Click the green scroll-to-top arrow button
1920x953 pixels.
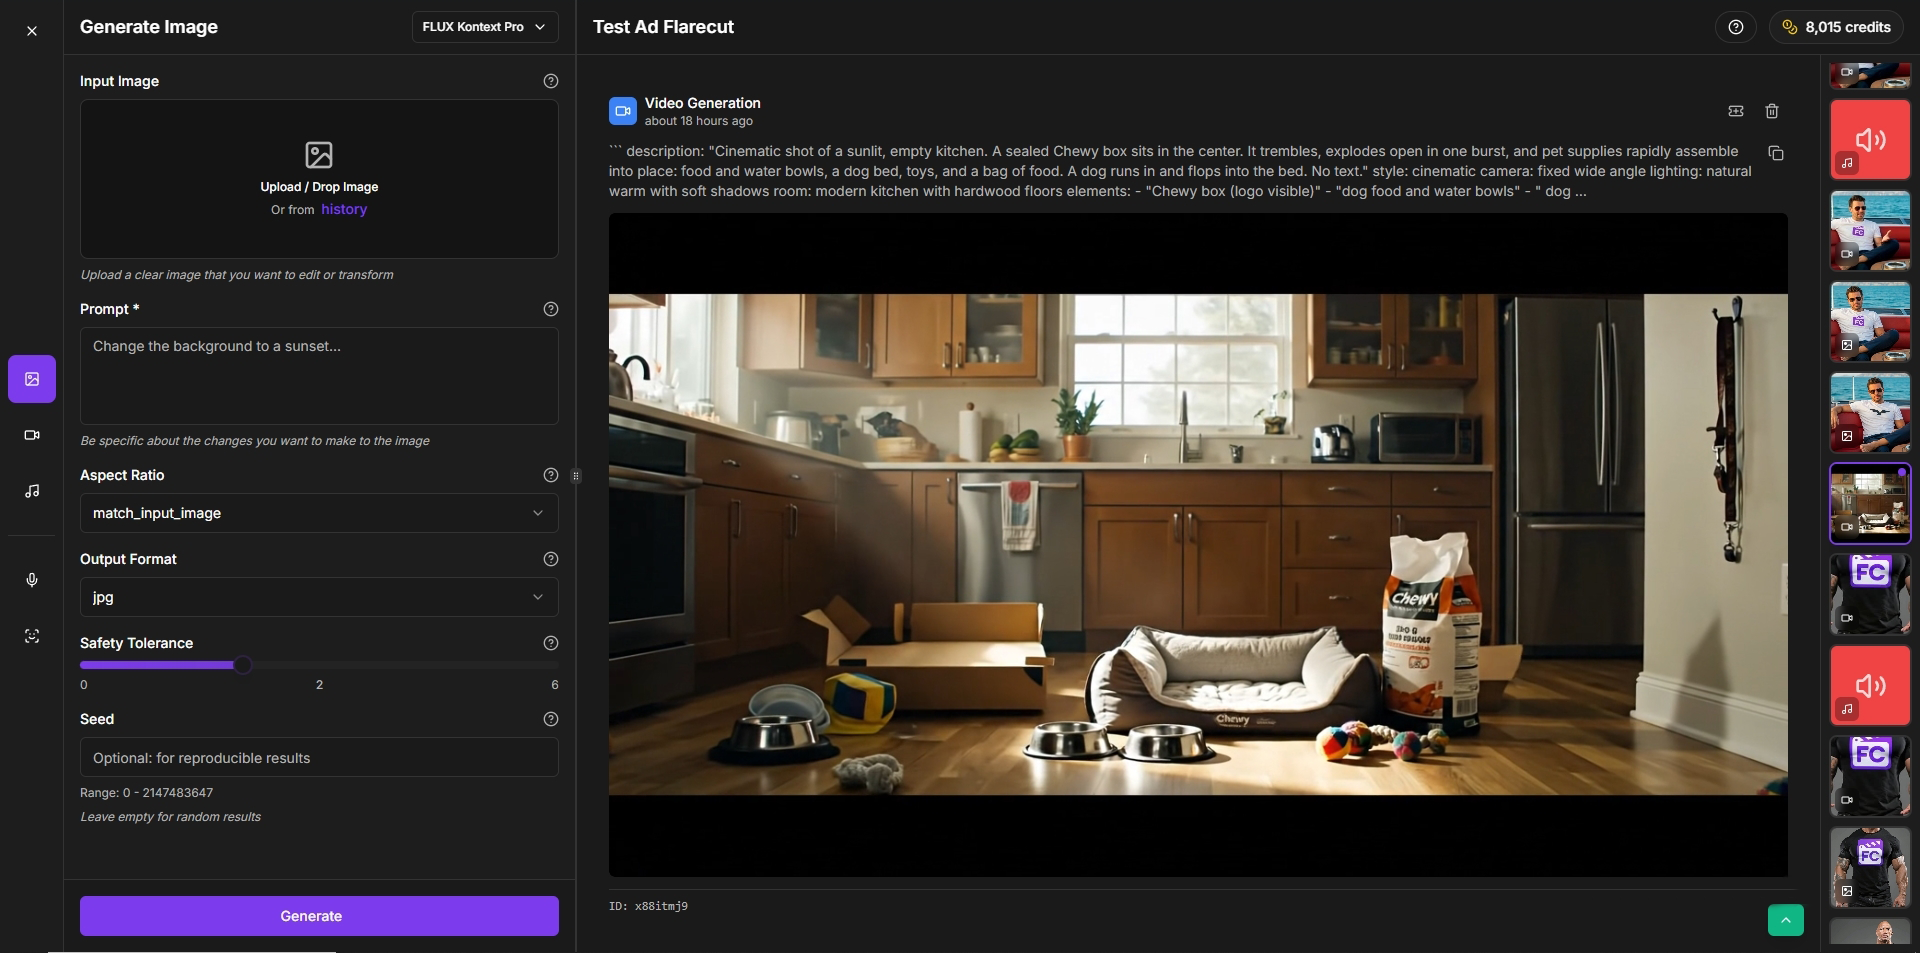pos(1786,920)
